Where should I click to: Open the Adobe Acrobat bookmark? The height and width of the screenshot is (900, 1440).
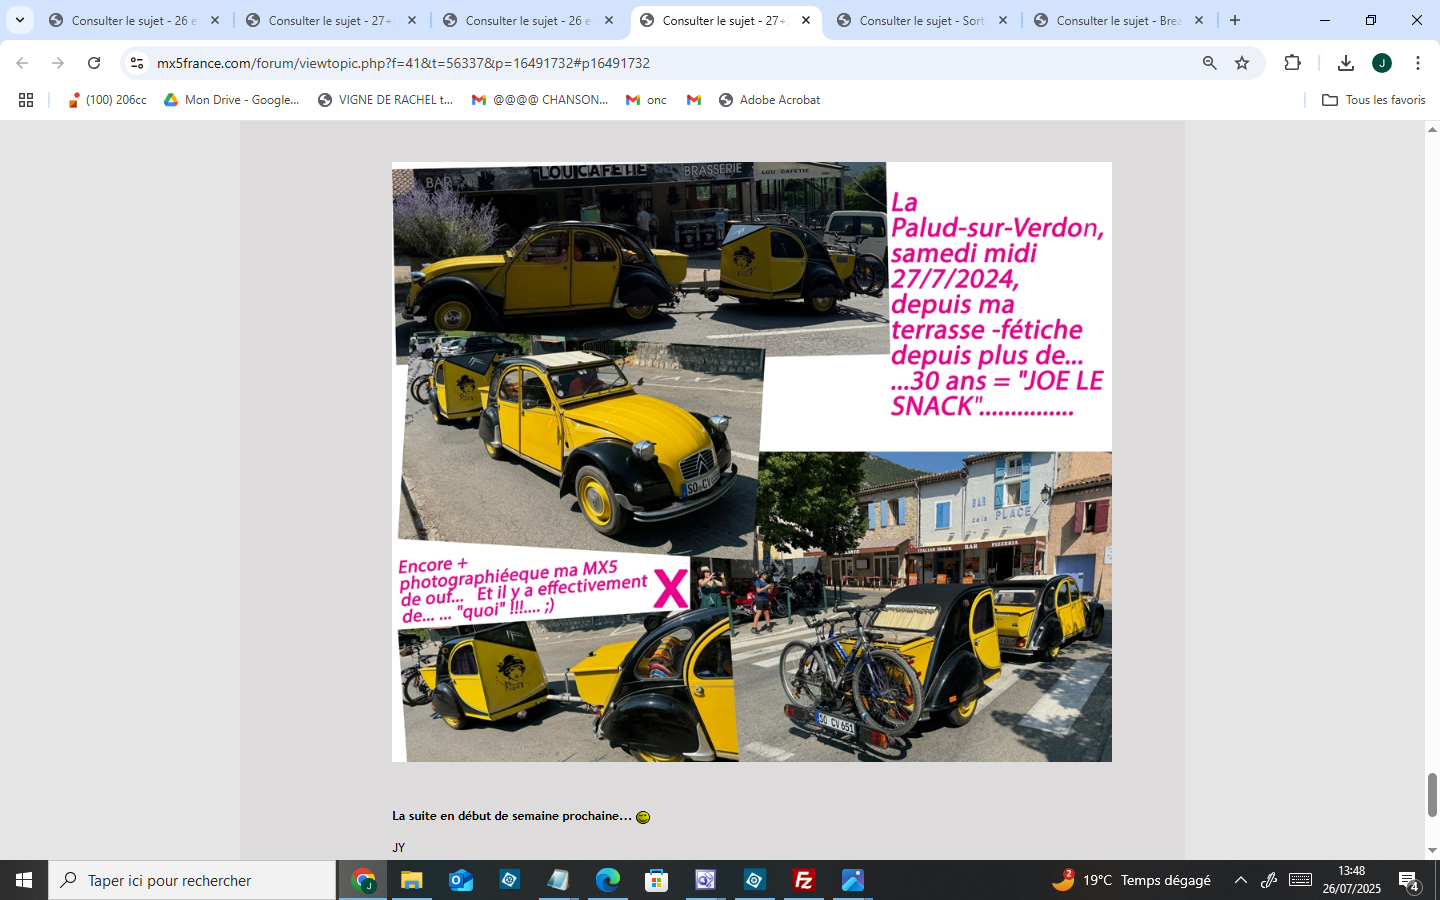click(769, 100)
